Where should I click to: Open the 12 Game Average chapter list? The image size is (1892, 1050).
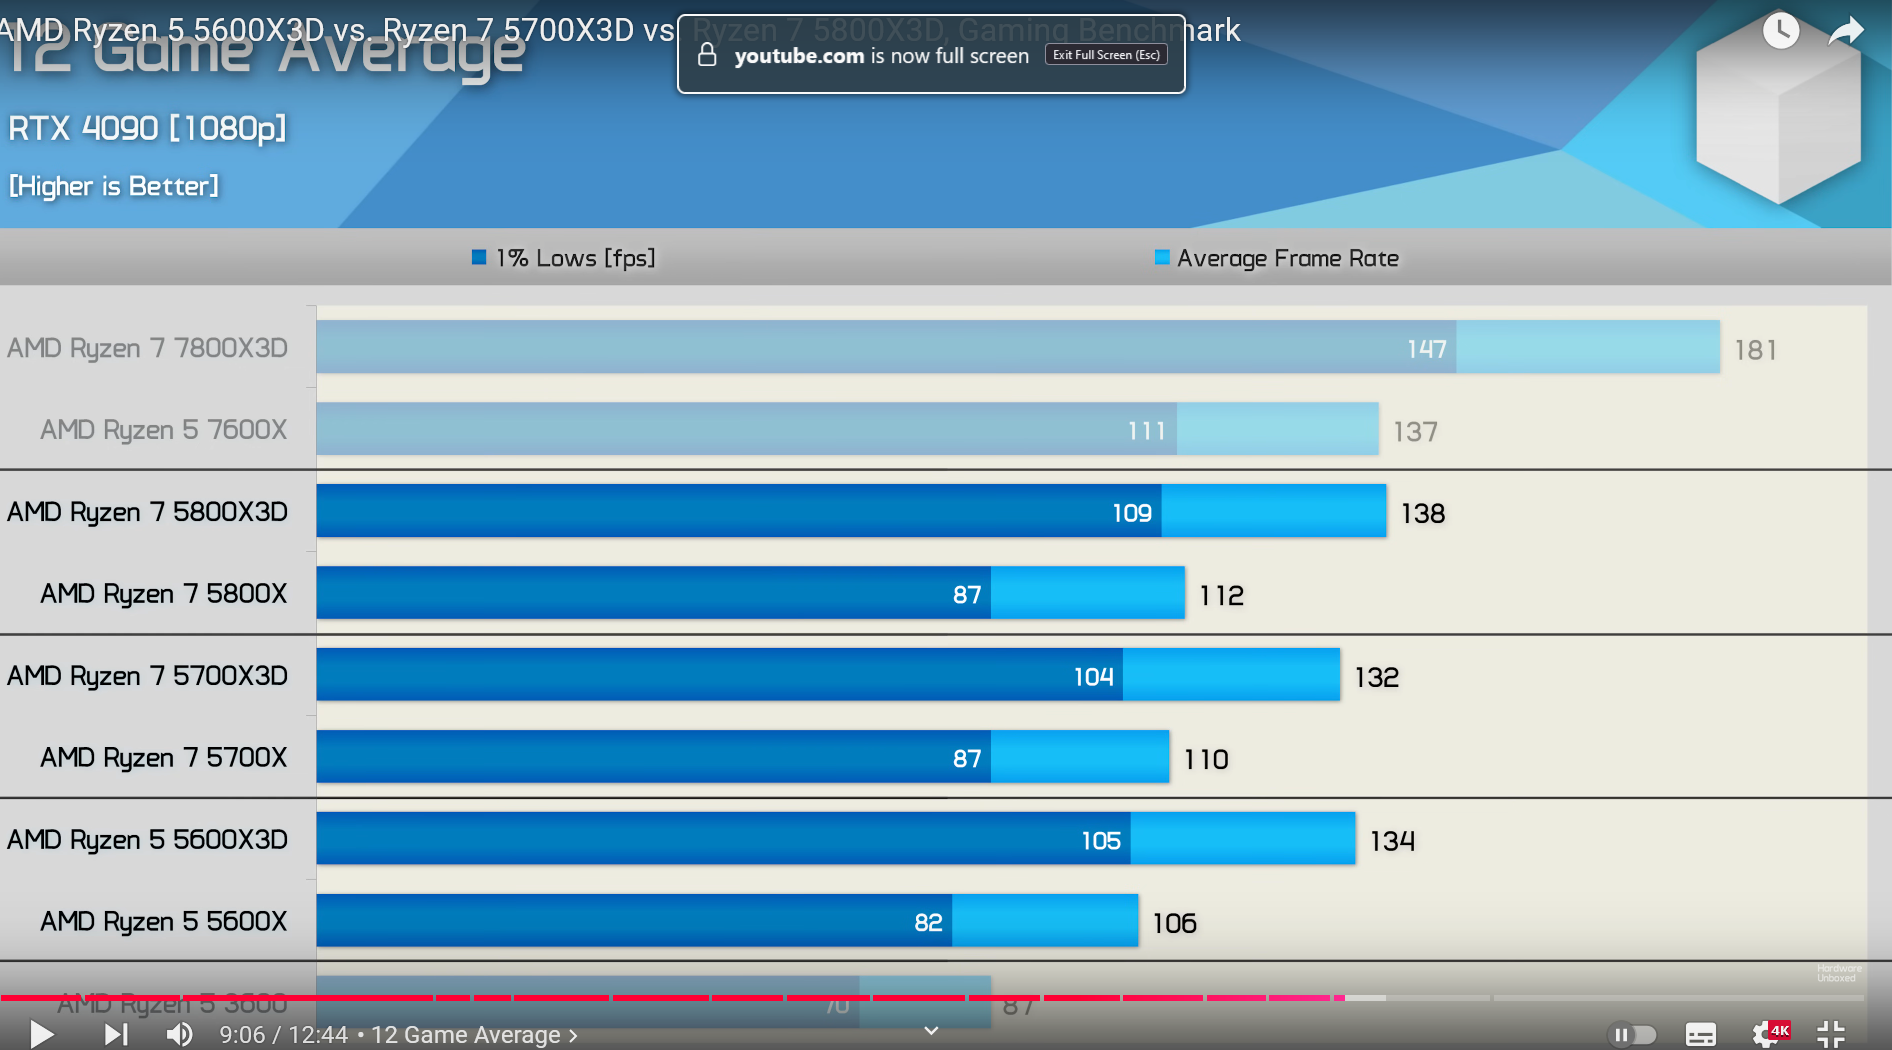(x=474, y=1035)
